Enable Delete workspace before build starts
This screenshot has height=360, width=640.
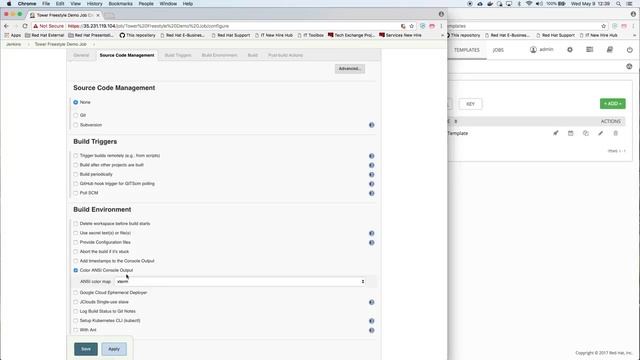coord(76,224)
